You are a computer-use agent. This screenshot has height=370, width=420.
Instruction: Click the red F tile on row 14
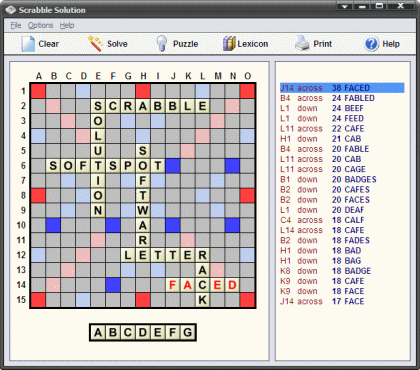pyautogui.click(x=173, y=285)
